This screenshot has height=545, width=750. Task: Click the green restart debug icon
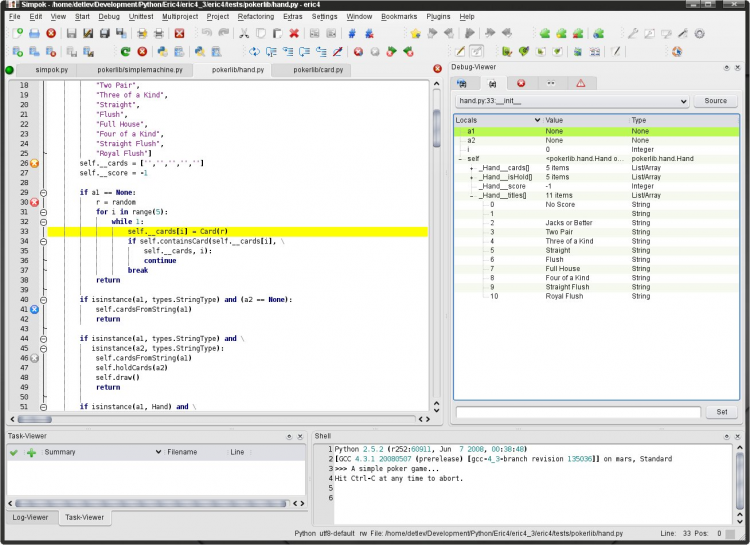(125, 51)
